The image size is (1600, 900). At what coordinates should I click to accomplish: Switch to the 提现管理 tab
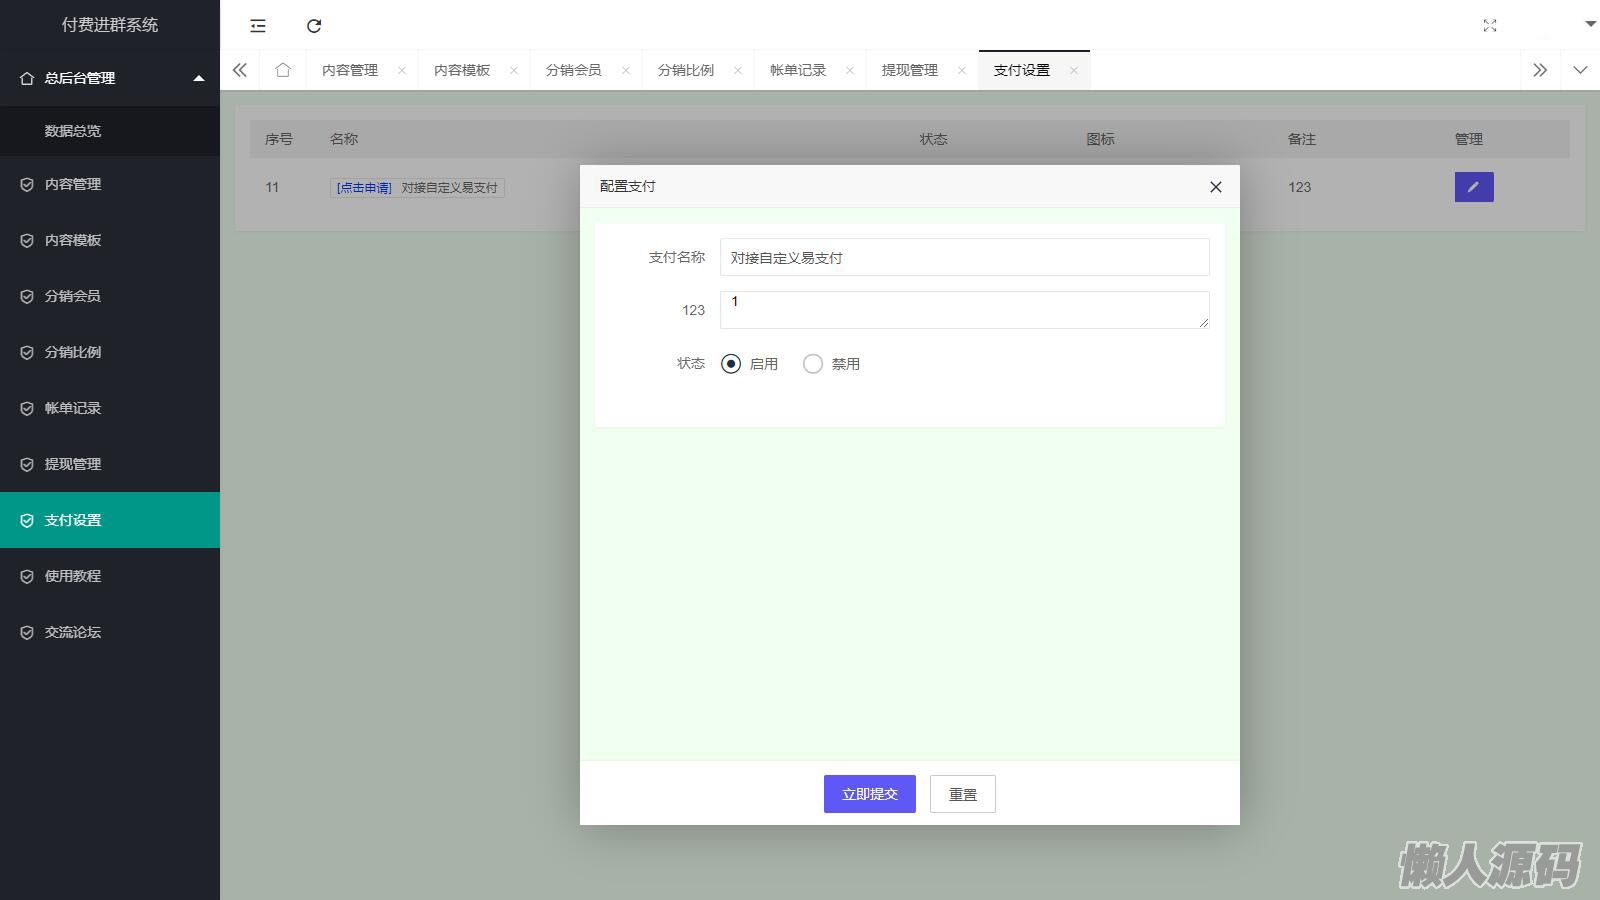909,70
